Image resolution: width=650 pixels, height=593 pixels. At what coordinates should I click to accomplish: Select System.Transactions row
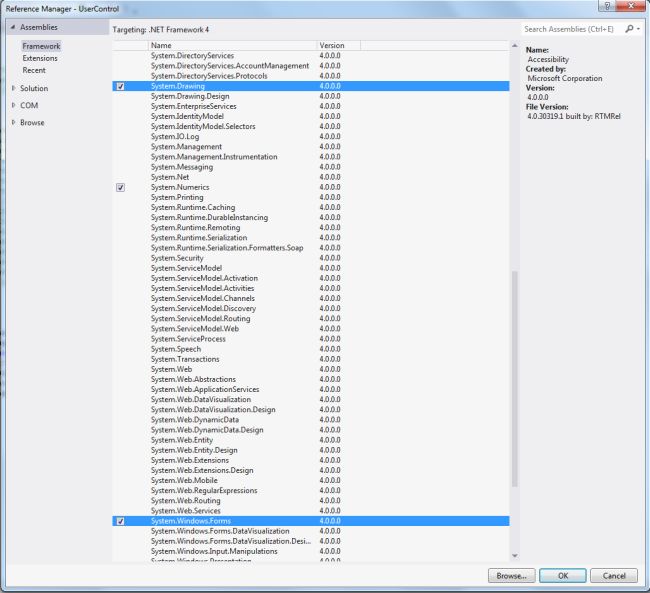(x=310, y=359)
